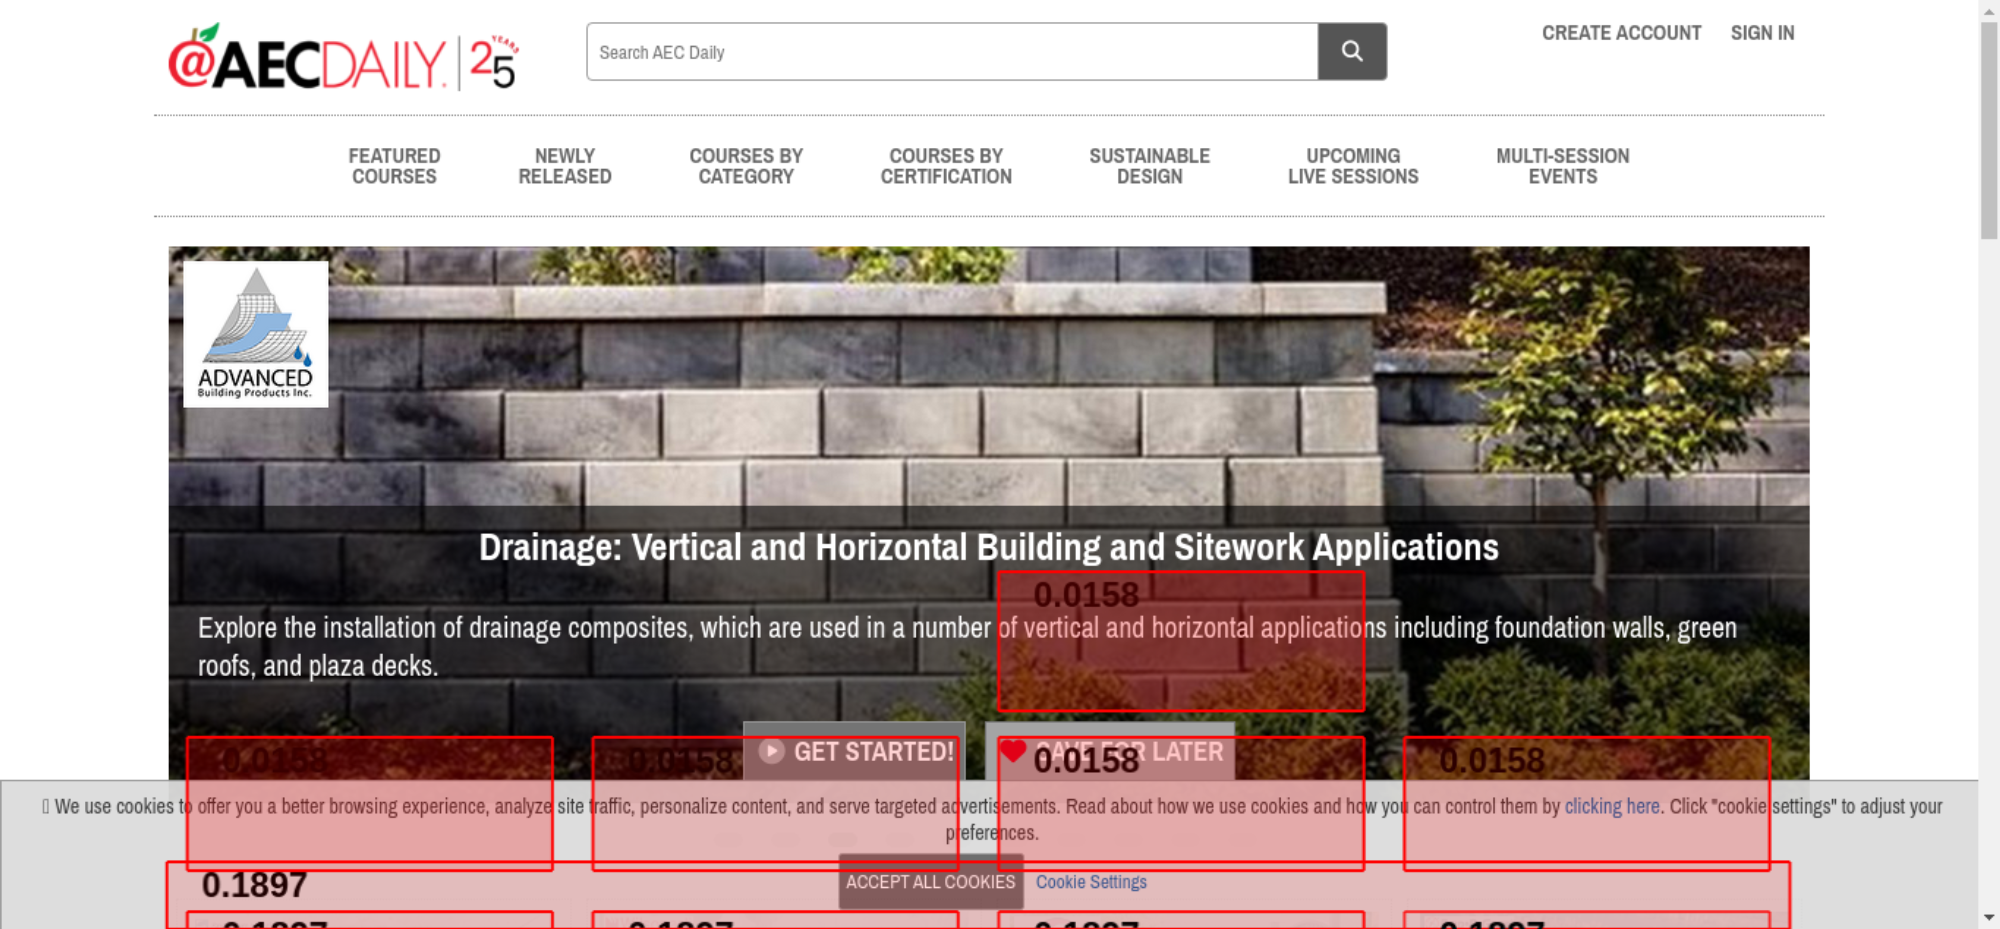Viewport: 2000px width, 929px height.
Task: Click the red heart Save for Later icon
Action: [1013, 750]
